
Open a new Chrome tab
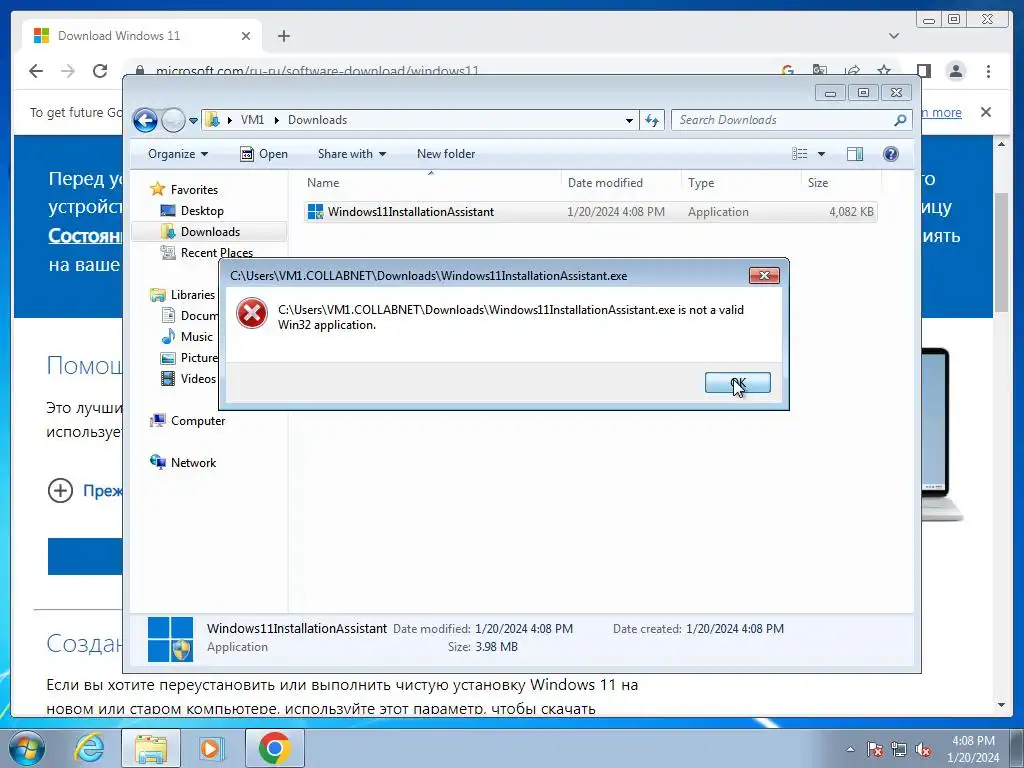pos(283,36)
